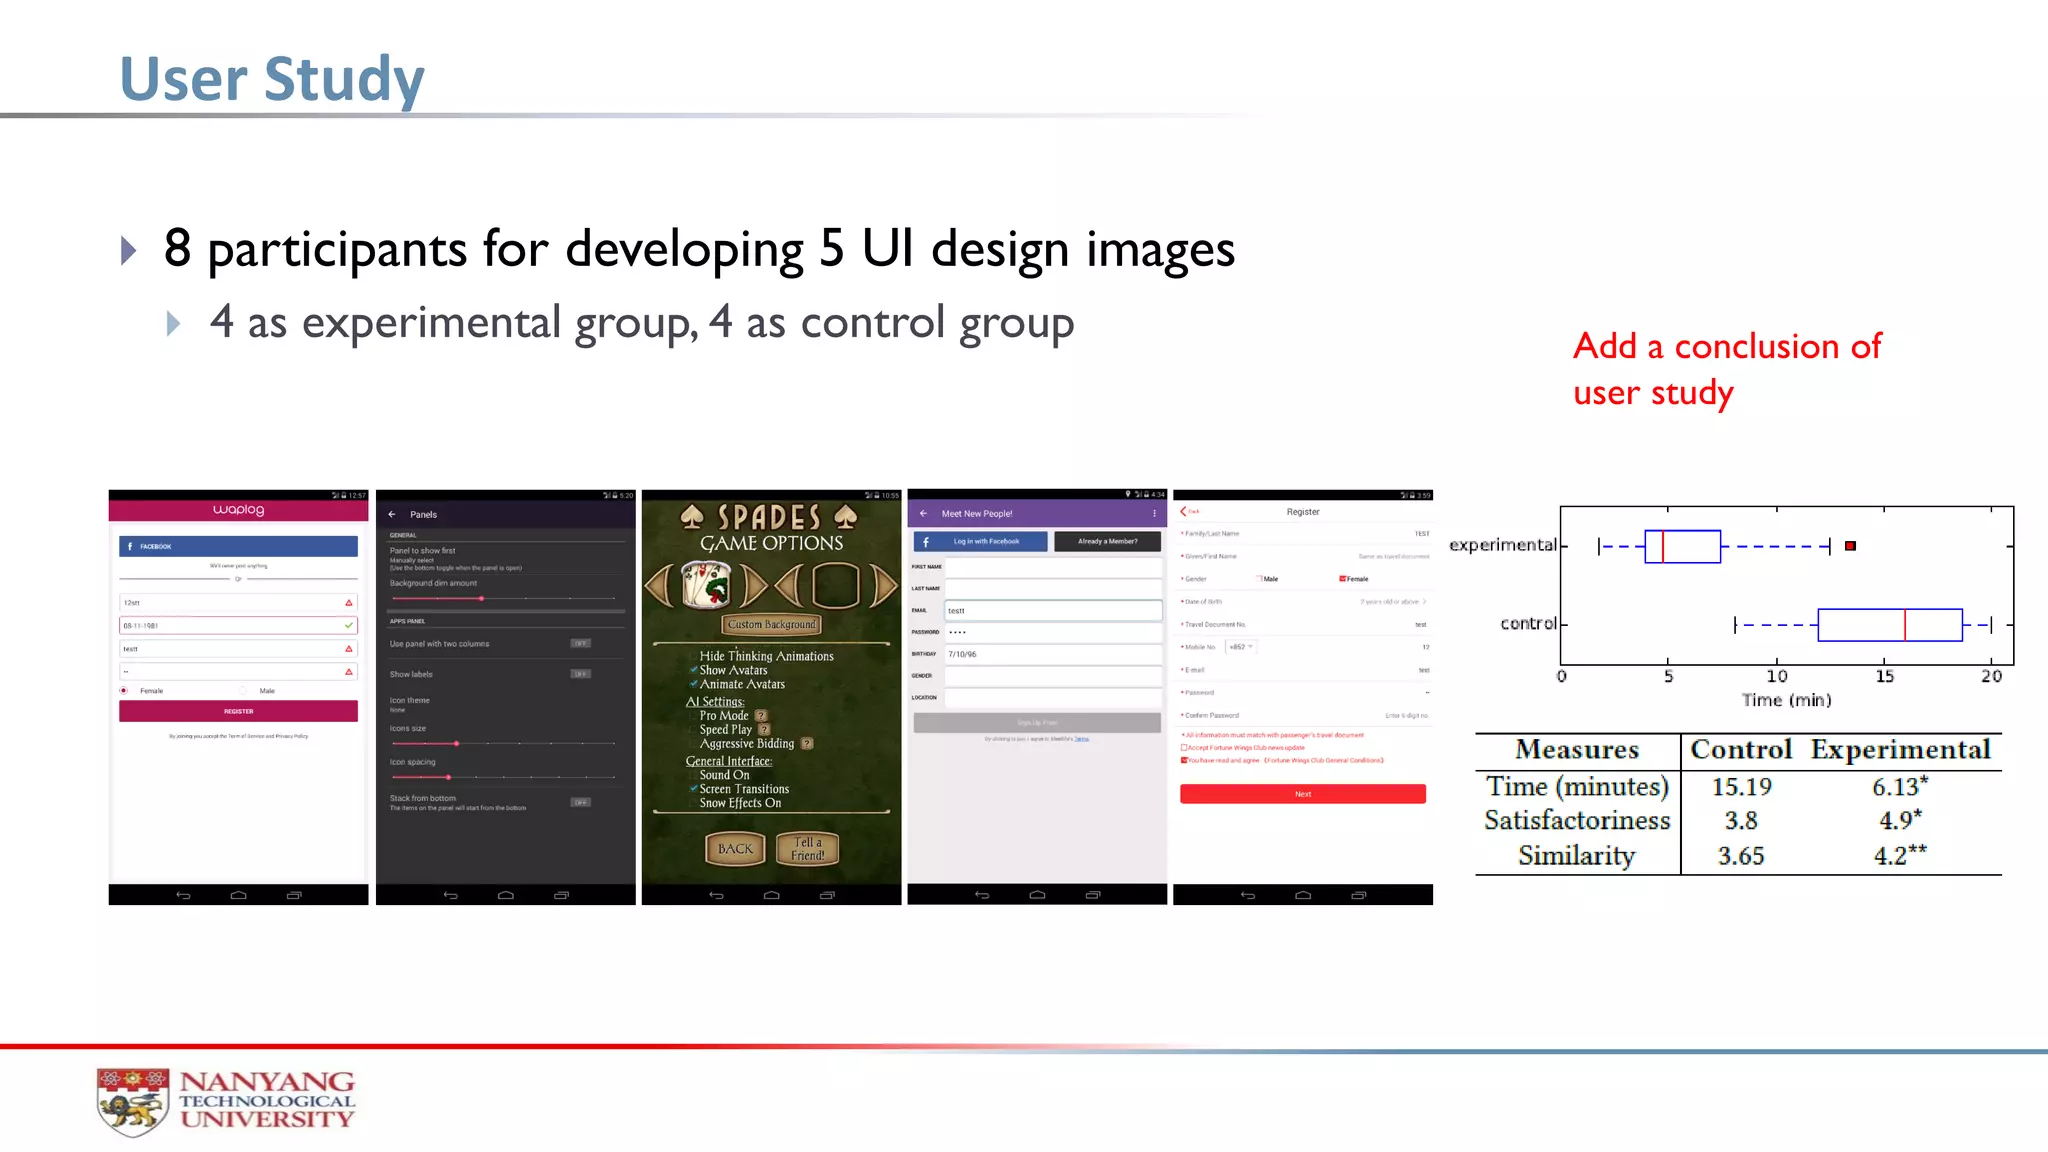2048x1152 pixels.
Task: Adjust Background dim amount slider handle
Action: (x=481, y=598)
